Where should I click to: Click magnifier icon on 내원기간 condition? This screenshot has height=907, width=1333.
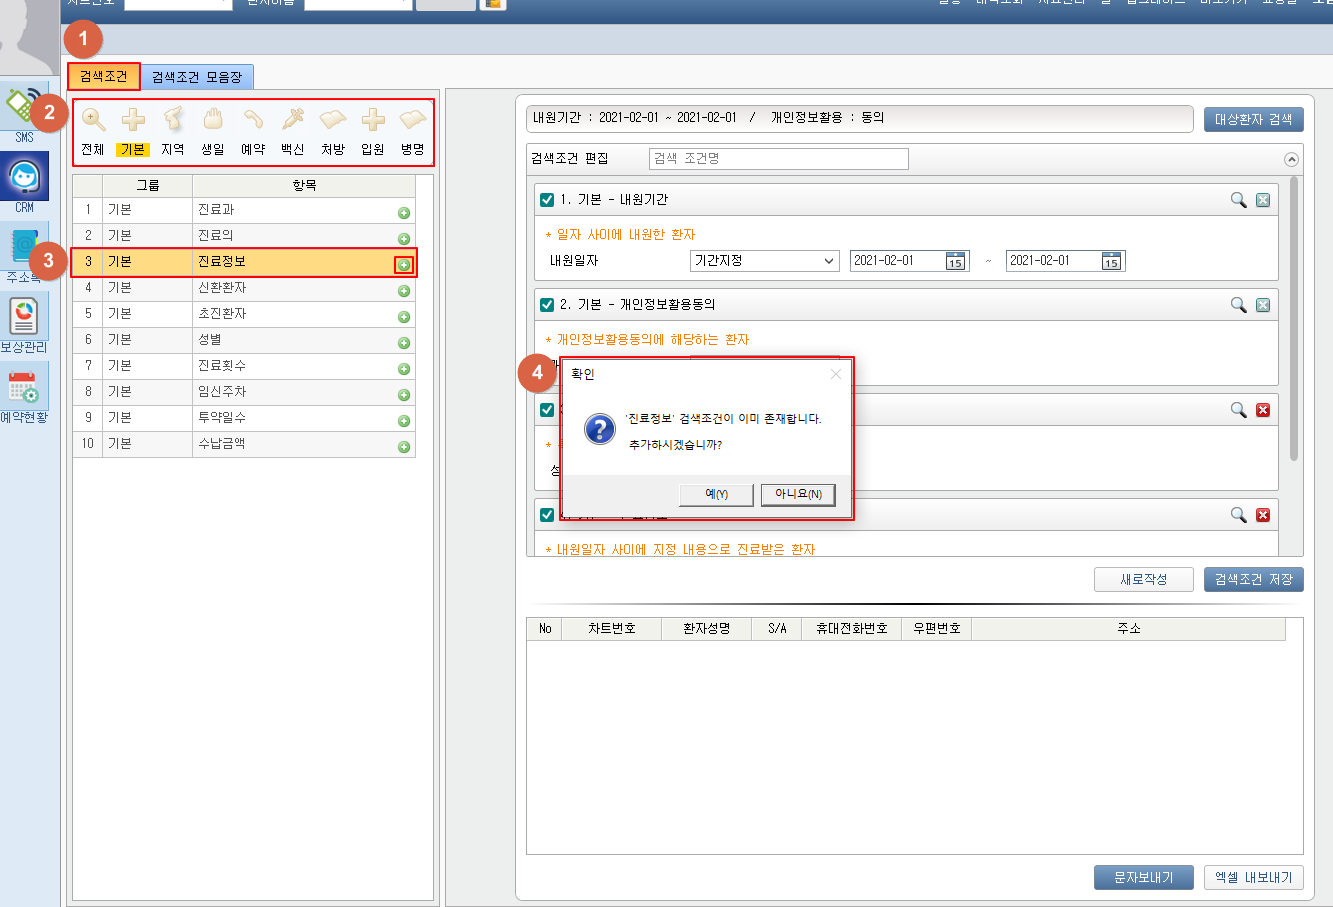point(1238,200)
